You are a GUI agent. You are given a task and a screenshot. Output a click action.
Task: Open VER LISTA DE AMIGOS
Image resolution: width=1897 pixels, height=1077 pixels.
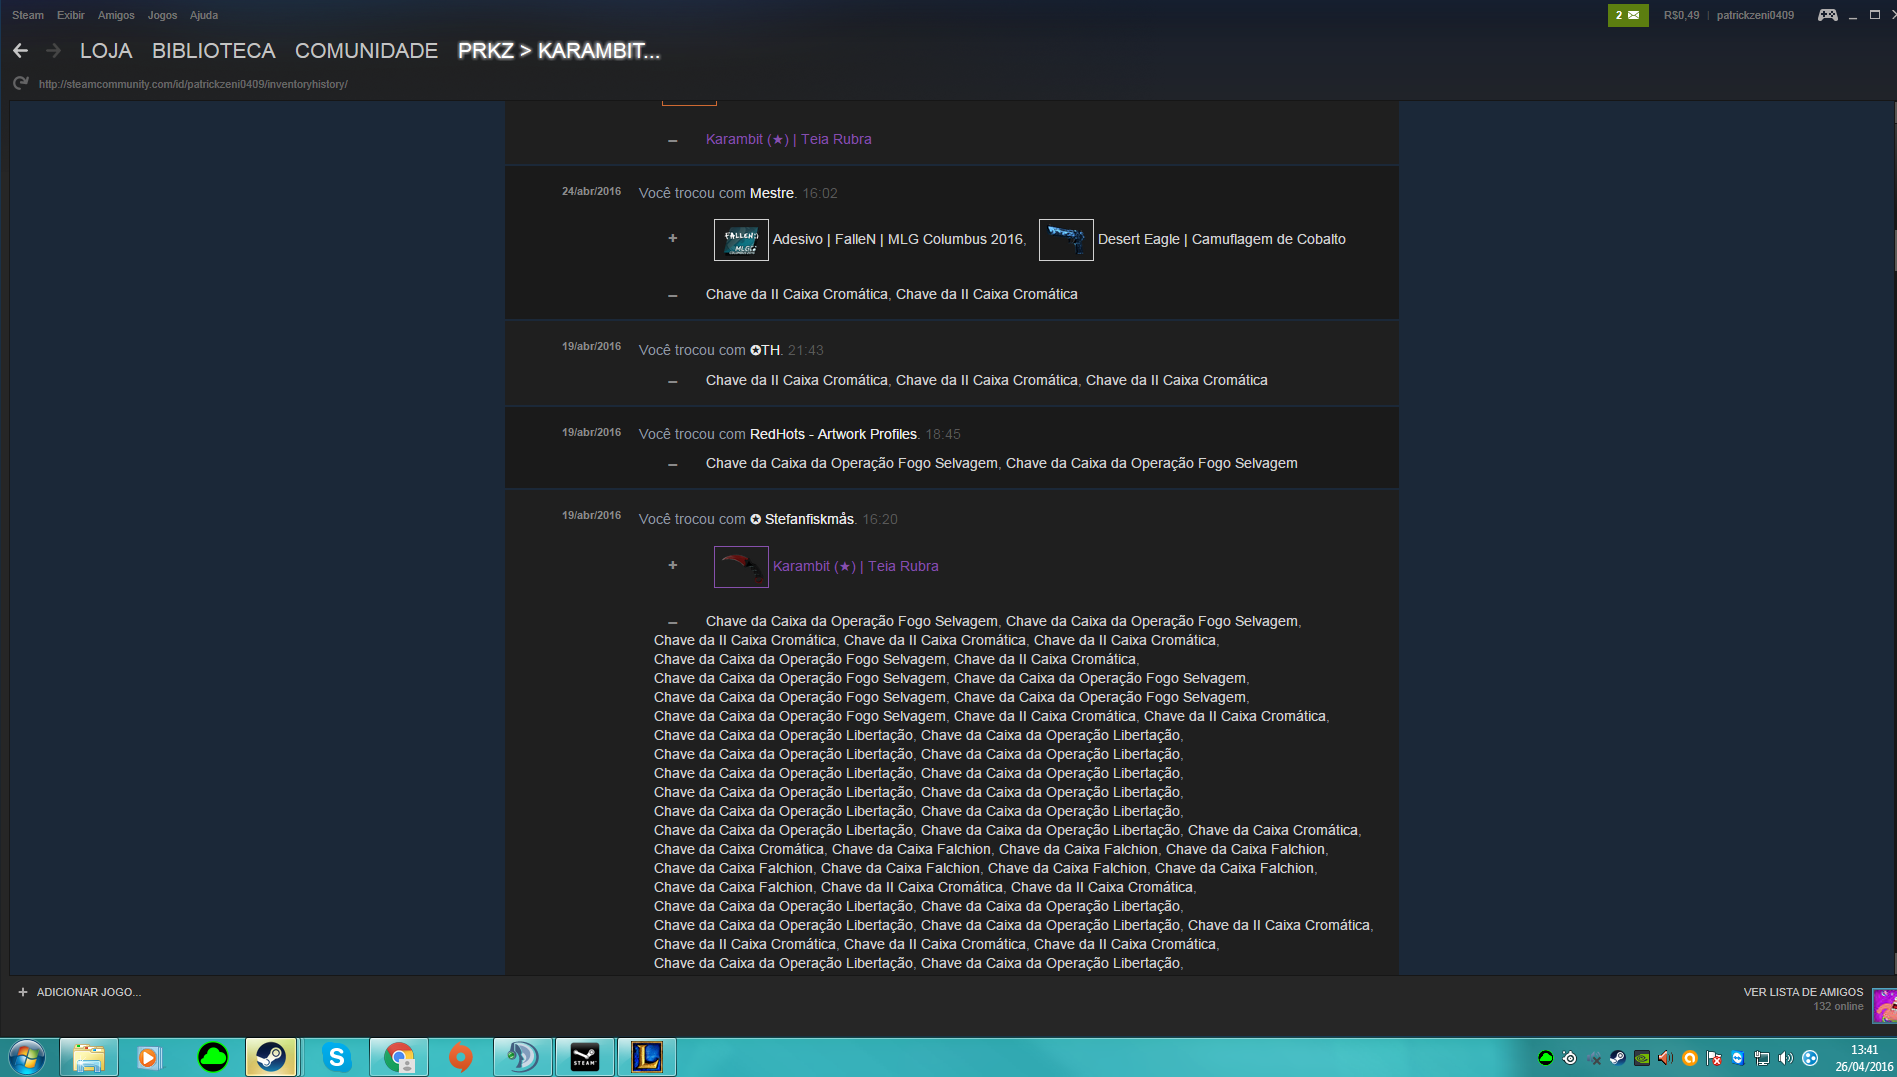click(1803, 992)
